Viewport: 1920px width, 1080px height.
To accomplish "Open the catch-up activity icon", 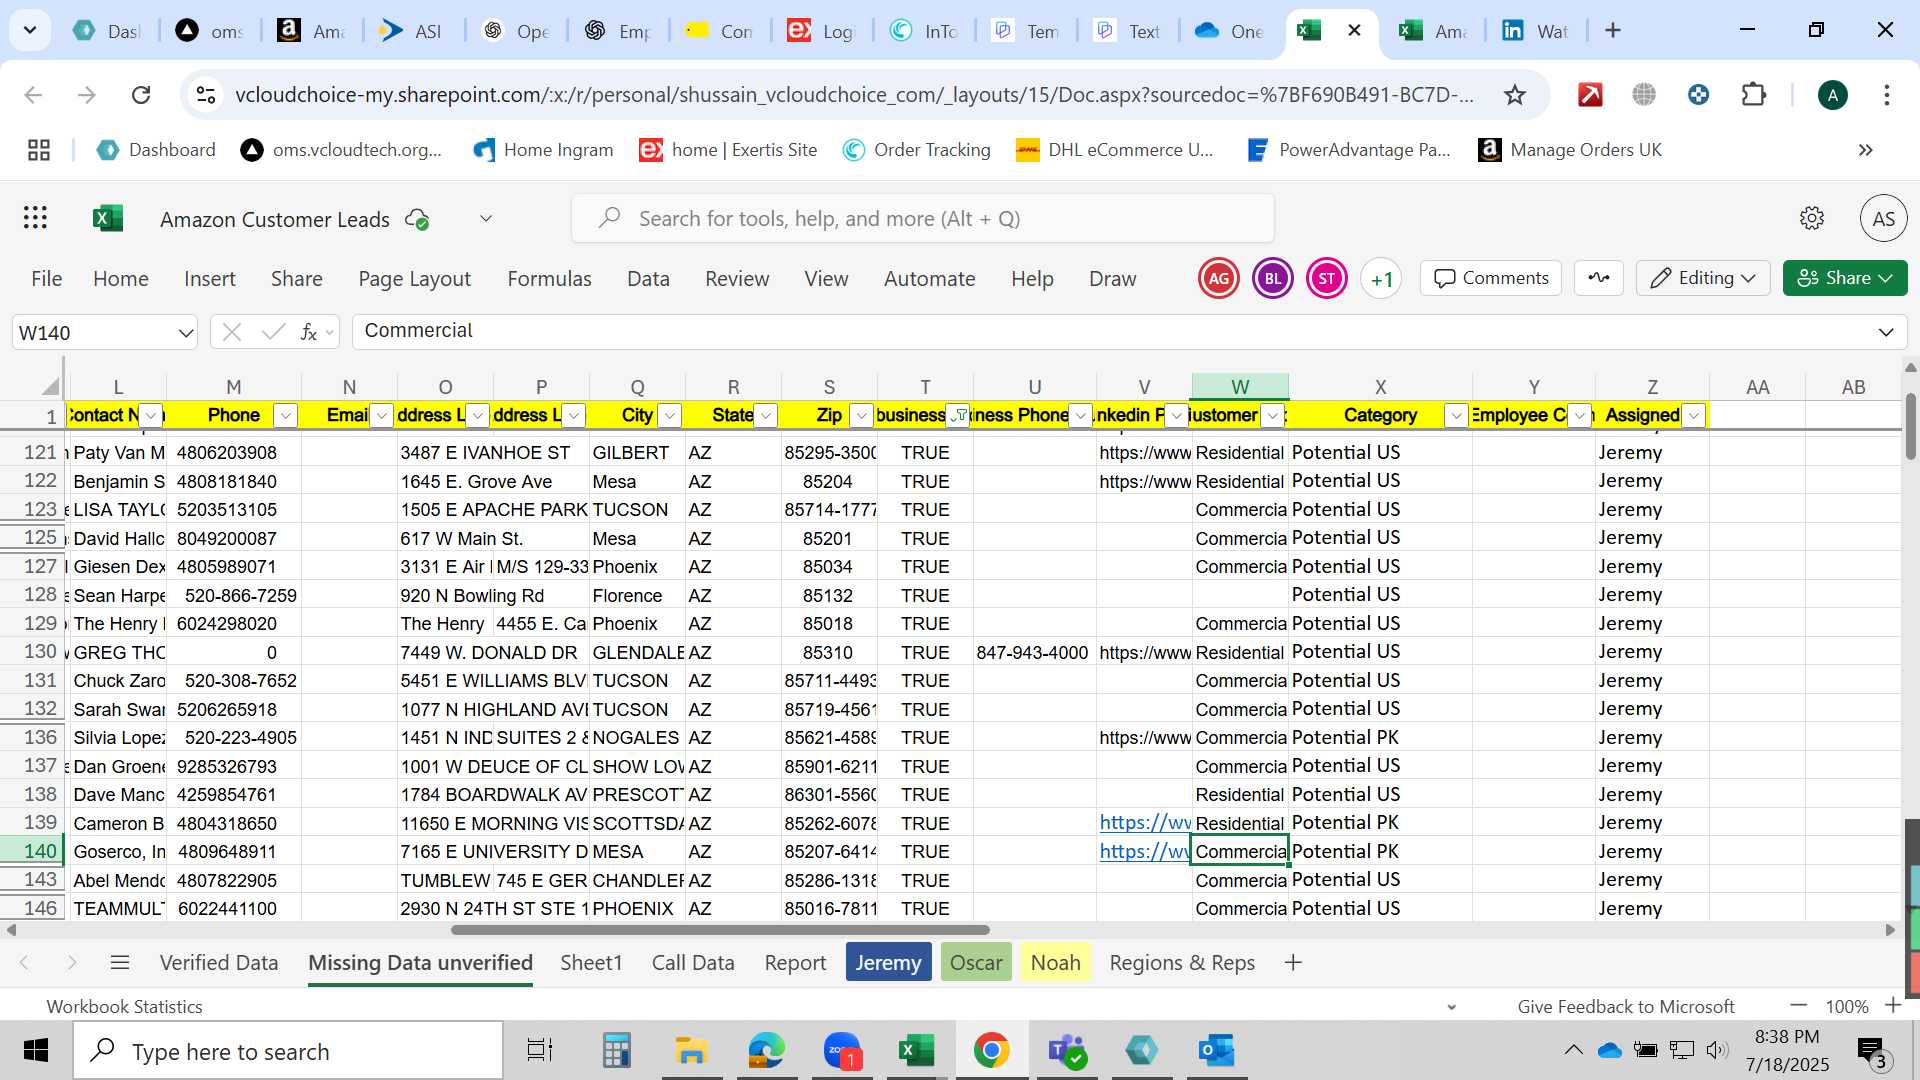I will [x=1599, y=278].
